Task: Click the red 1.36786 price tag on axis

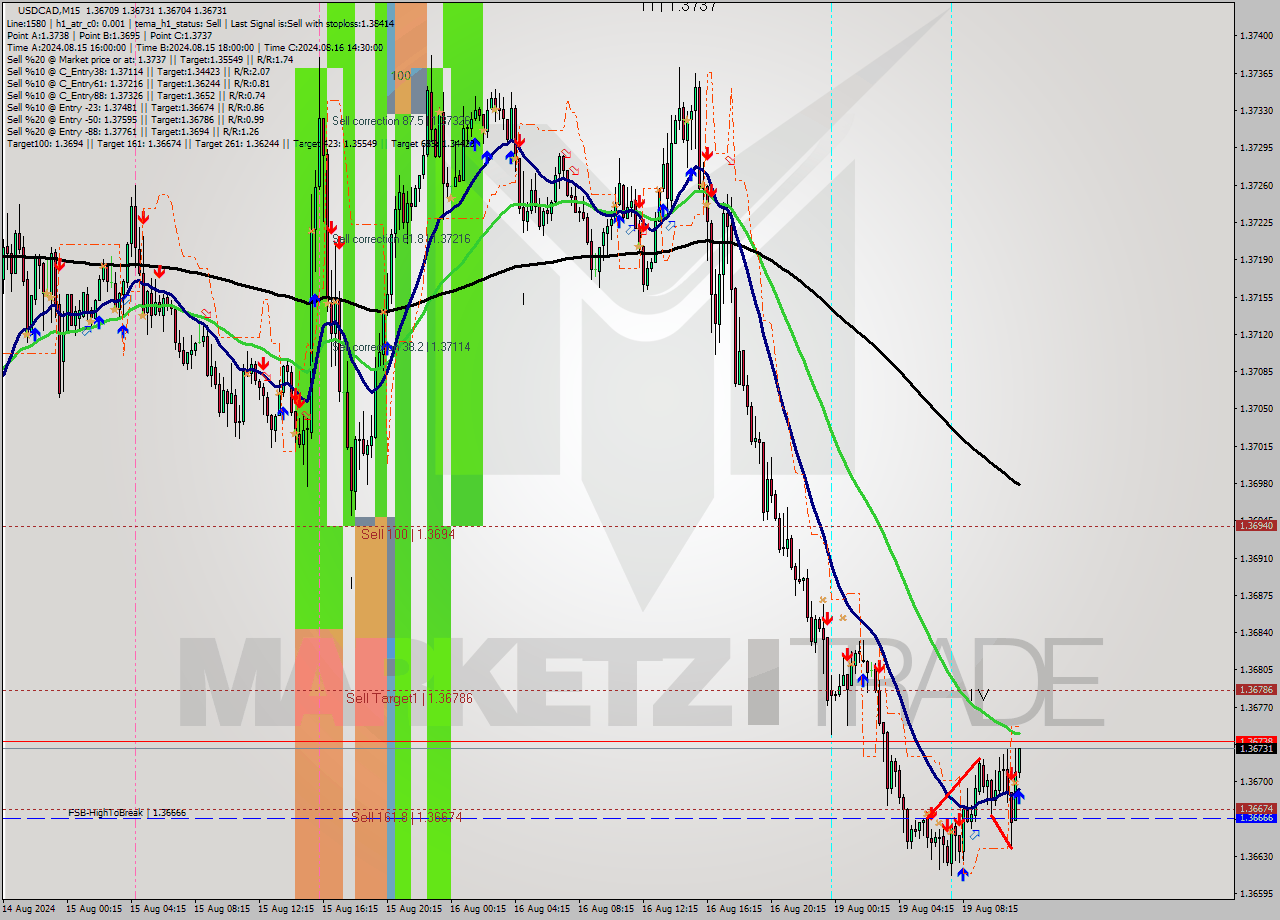Action: pos(1255,690)
